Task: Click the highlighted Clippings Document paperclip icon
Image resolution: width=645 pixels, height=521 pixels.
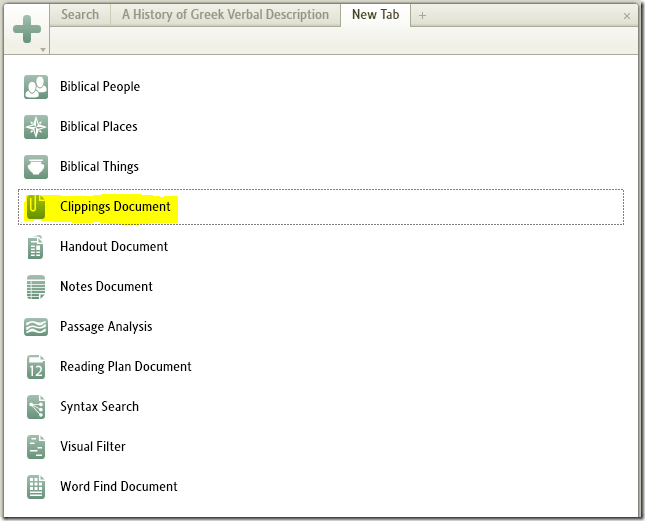Action: [36, 207]
